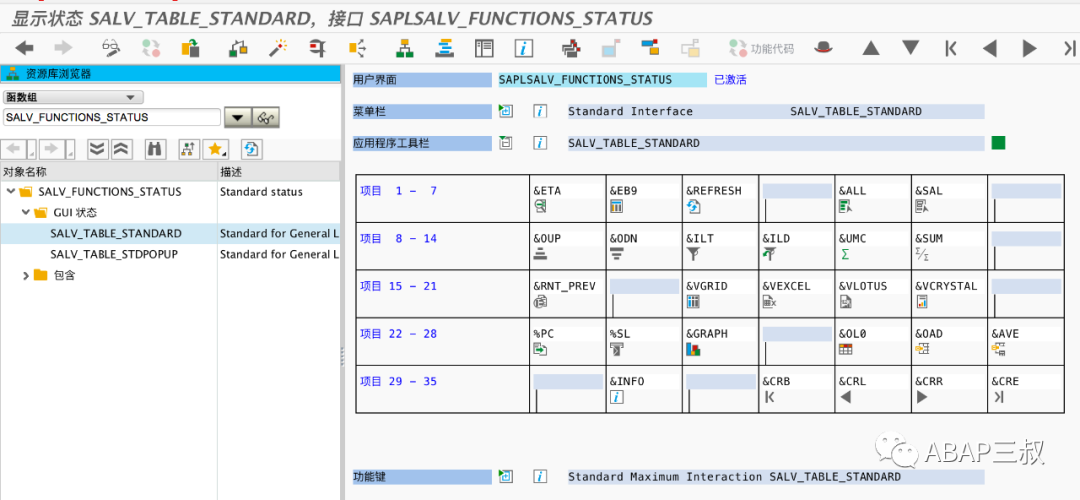1080x500 pixels.
Task: Open info icon next to 功能键
Action: (x=541, y=477)
